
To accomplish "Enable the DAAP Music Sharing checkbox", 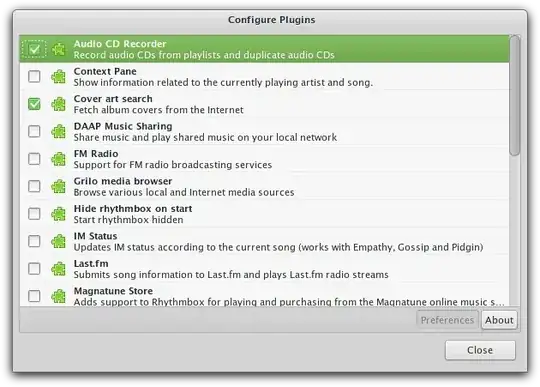I will 34,132.
